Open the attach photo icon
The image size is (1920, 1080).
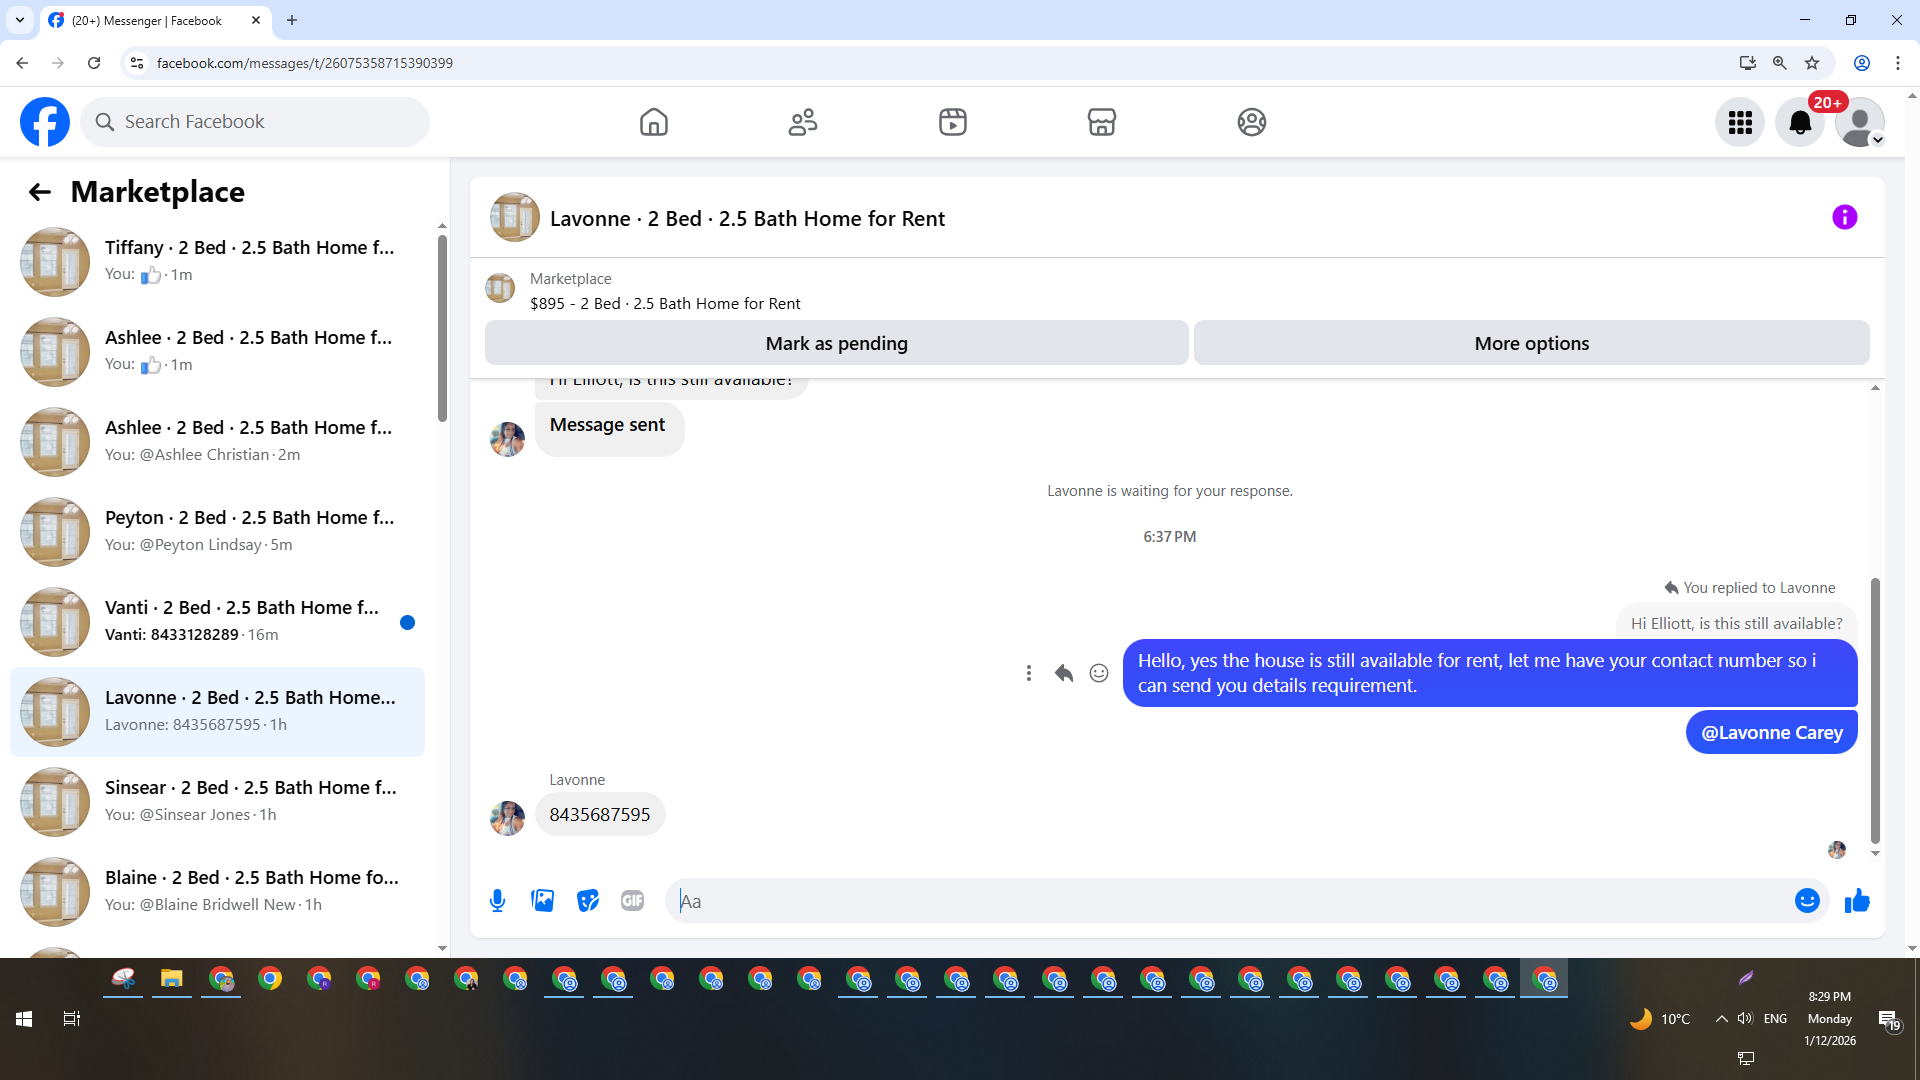[x=542, y=901]
